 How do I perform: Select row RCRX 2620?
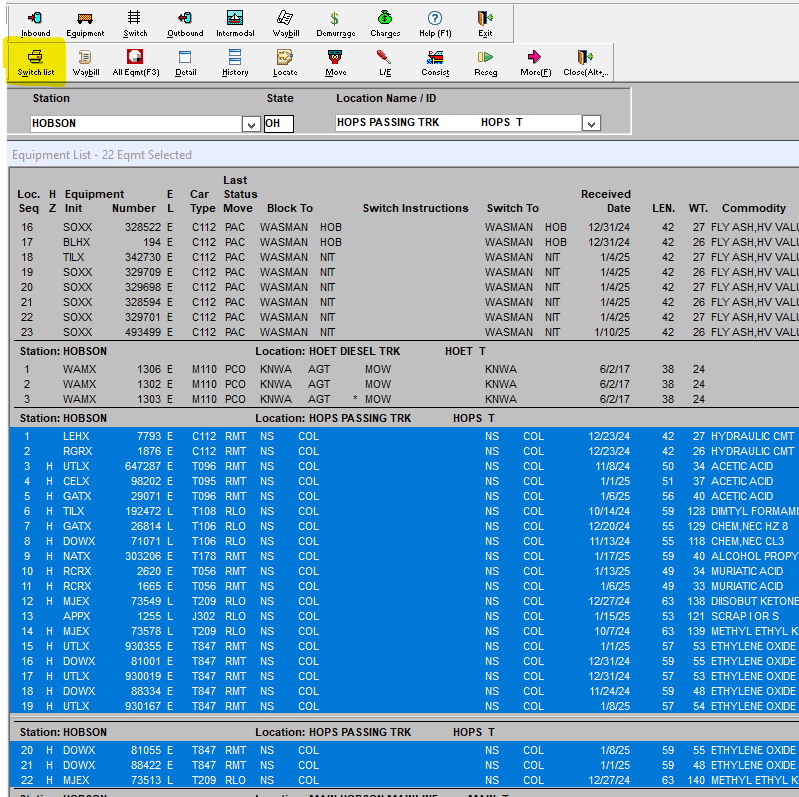(x=404, y=571)
